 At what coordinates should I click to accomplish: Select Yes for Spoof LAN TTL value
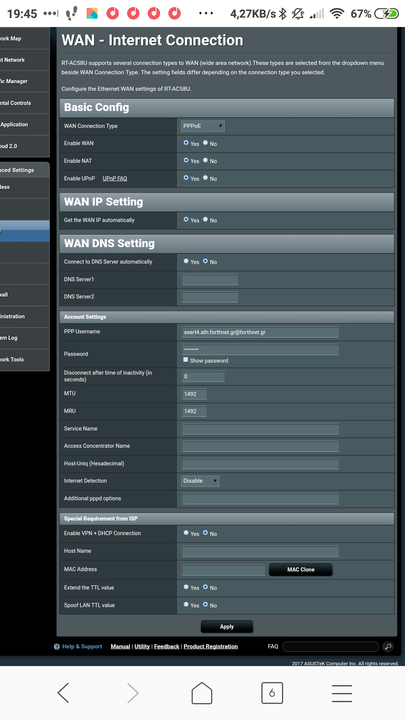186,604
